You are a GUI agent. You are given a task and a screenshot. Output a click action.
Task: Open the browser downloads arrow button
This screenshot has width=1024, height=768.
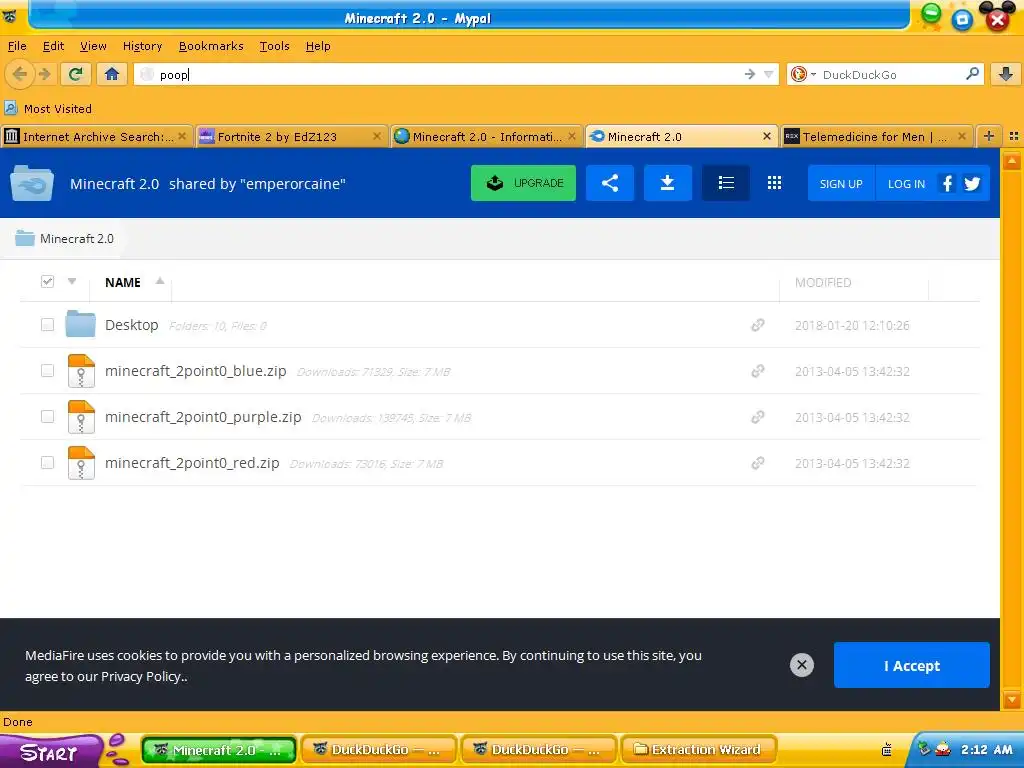(x=1006, y=74)
